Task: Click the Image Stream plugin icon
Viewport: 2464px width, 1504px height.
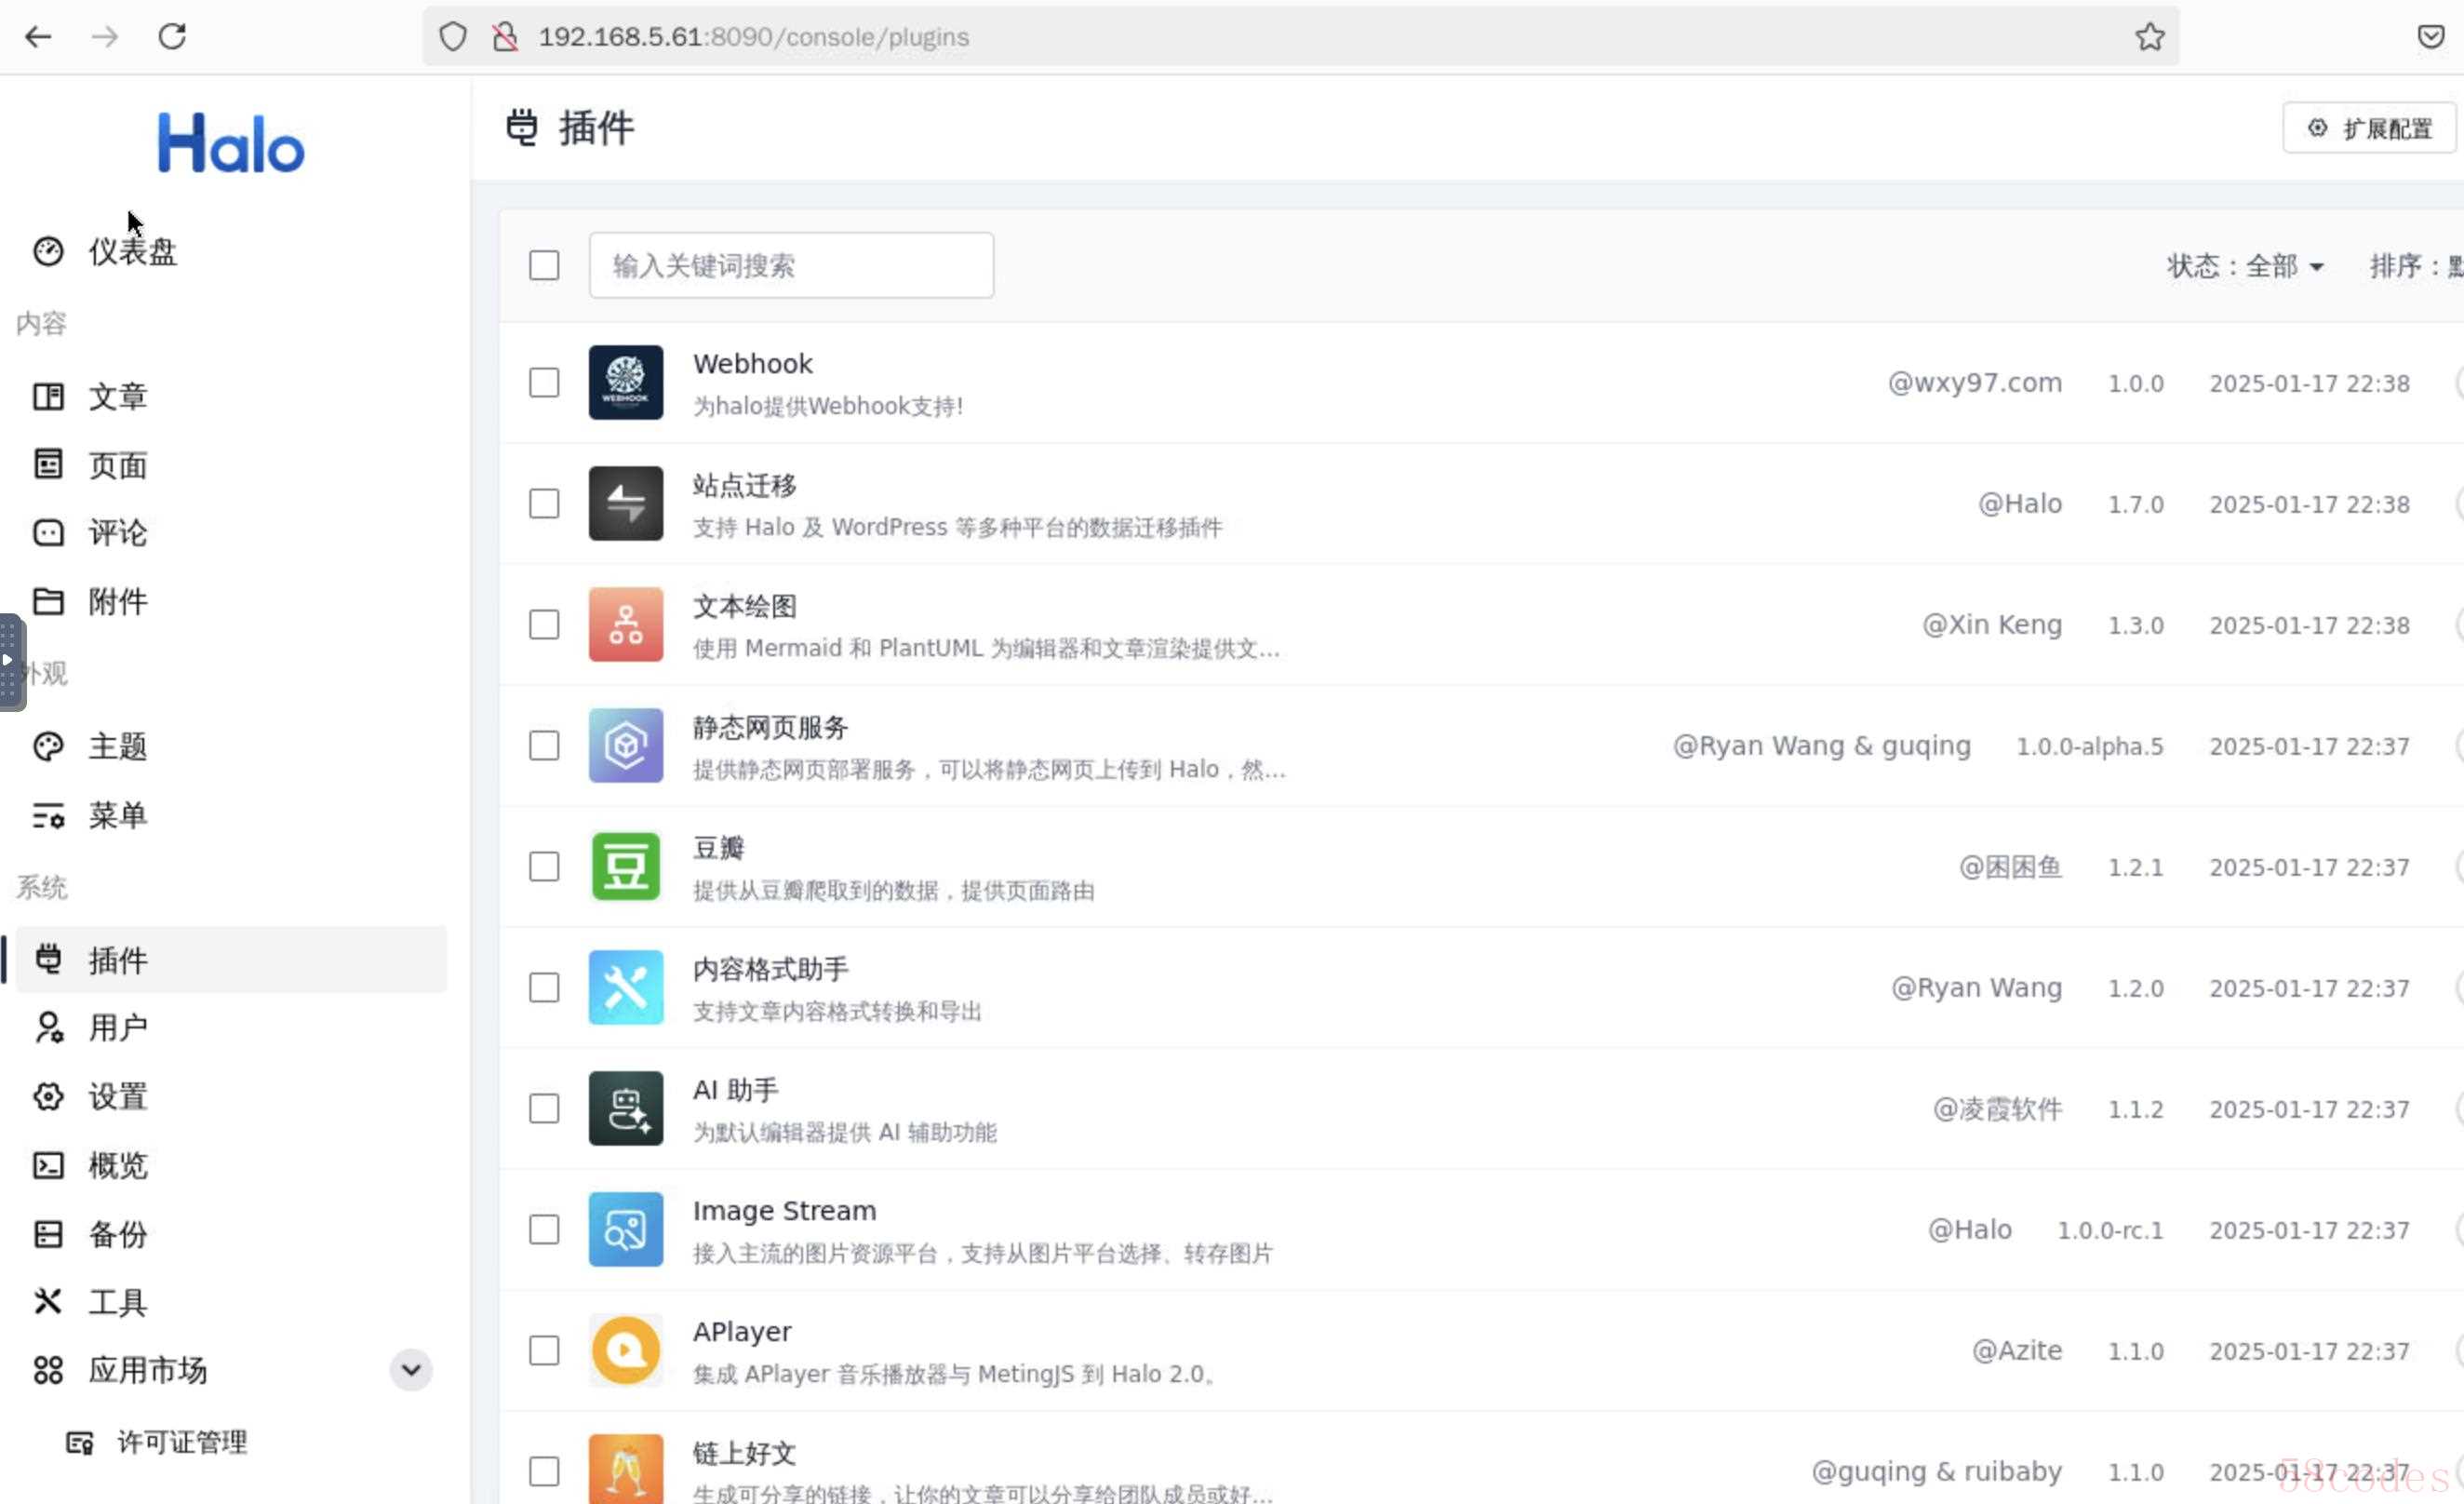Action: (x=626, y=1229)
